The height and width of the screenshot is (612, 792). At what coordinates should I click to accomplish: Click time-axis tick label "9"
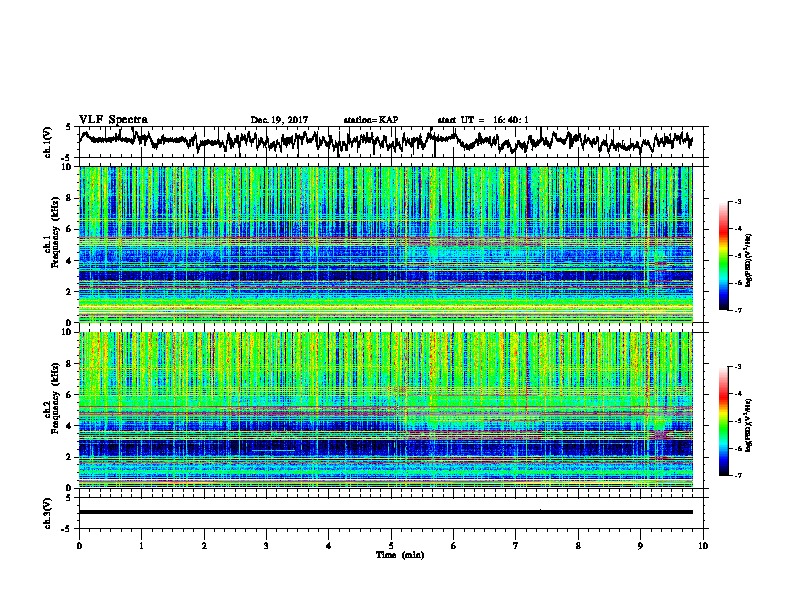pos(640,546)
